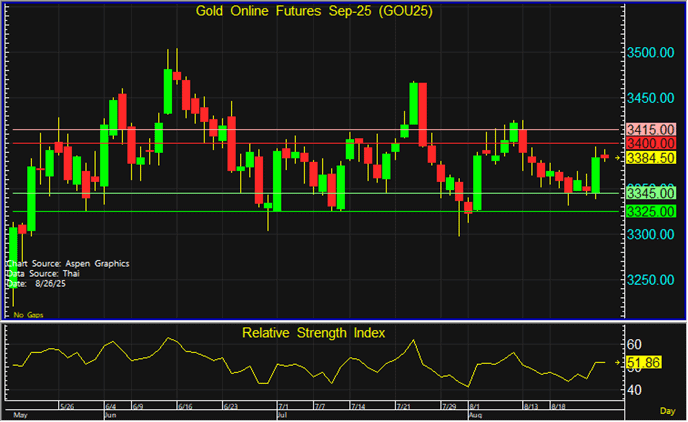This screenshot has height=422, width=688.
Task: Select the red 3400.00 price level label
Action: (652, 144)
